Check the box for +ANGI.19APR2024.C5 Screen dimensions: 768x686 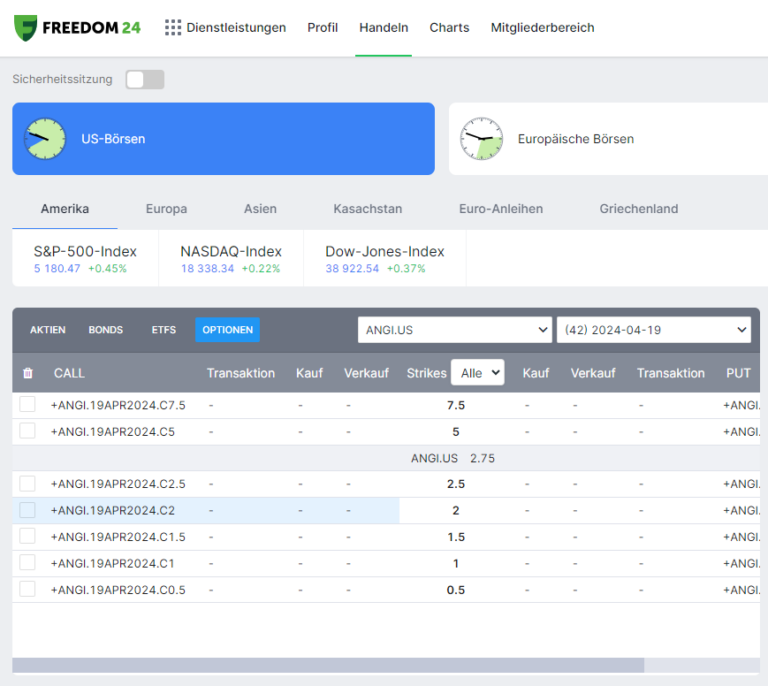coord(27,431)
